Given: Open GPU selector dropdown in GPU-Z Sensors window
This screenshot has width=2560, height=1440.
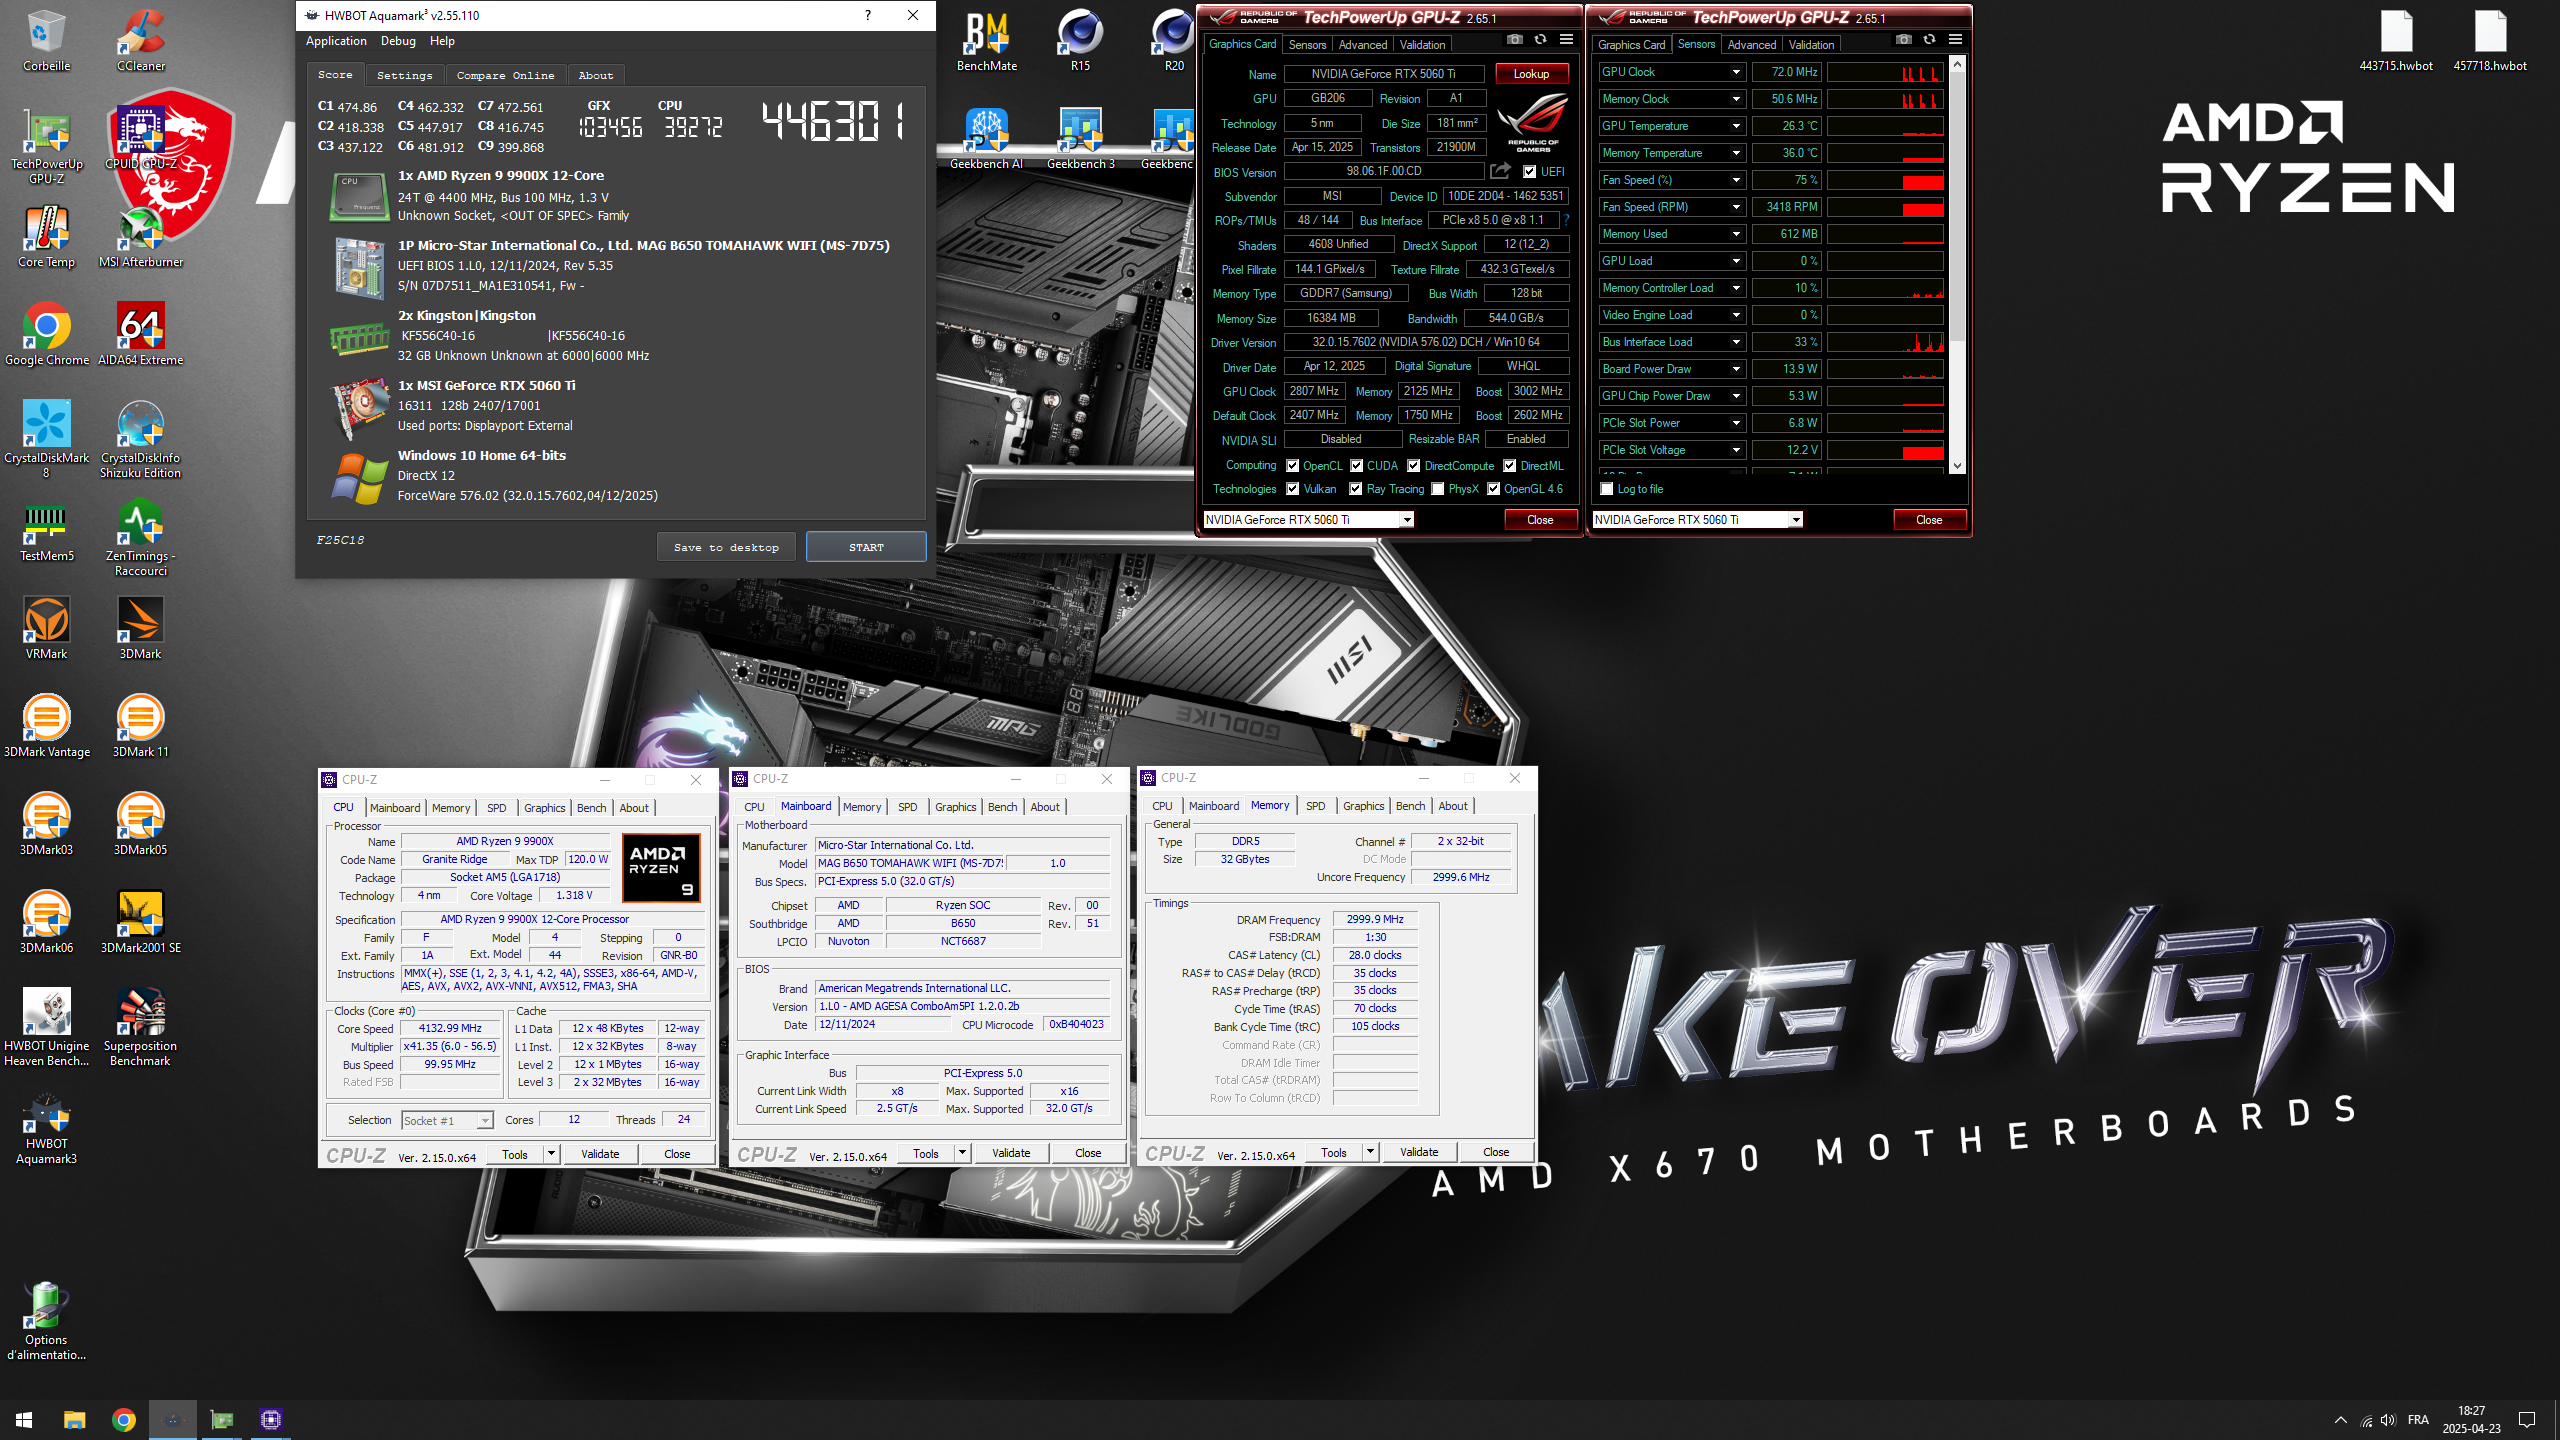Looking at the screenshot, I should [x=1796, y=520].
